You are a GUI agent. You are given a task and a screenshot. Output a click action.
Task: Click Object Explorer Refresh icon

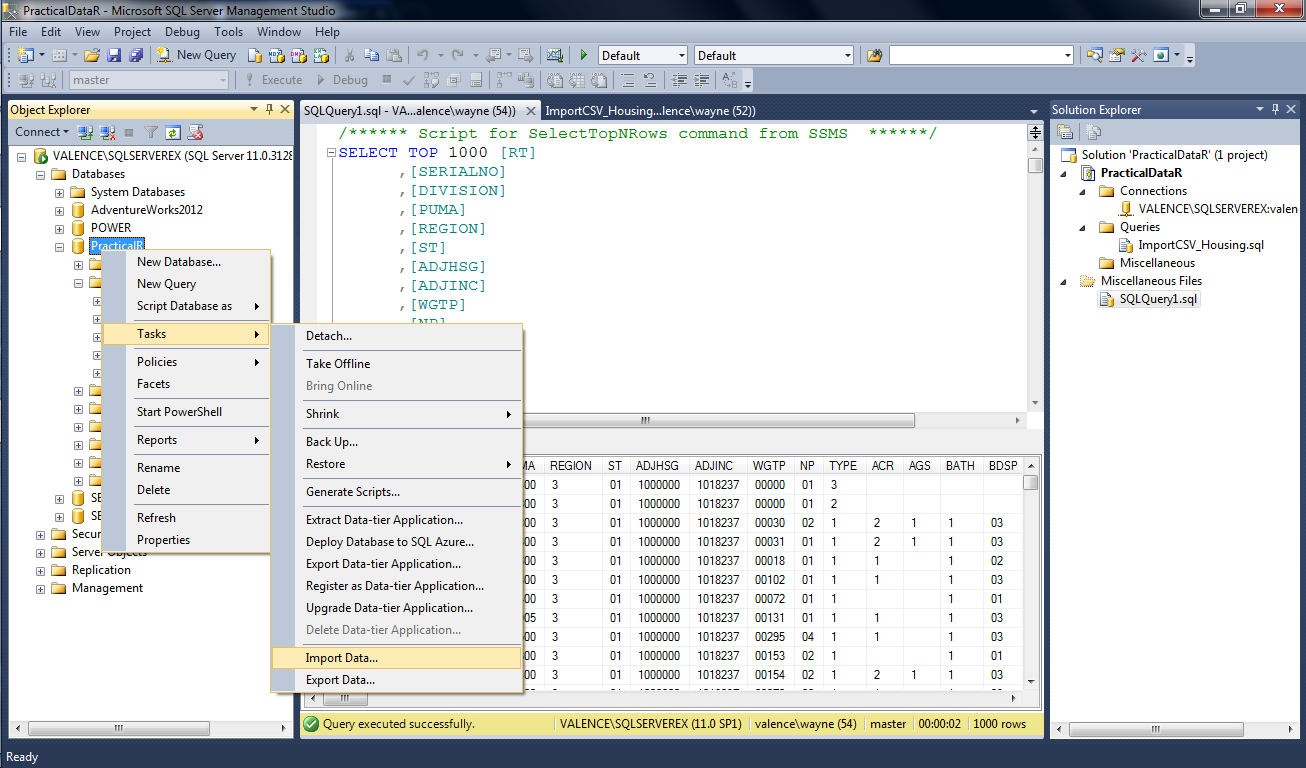(173, 132)
